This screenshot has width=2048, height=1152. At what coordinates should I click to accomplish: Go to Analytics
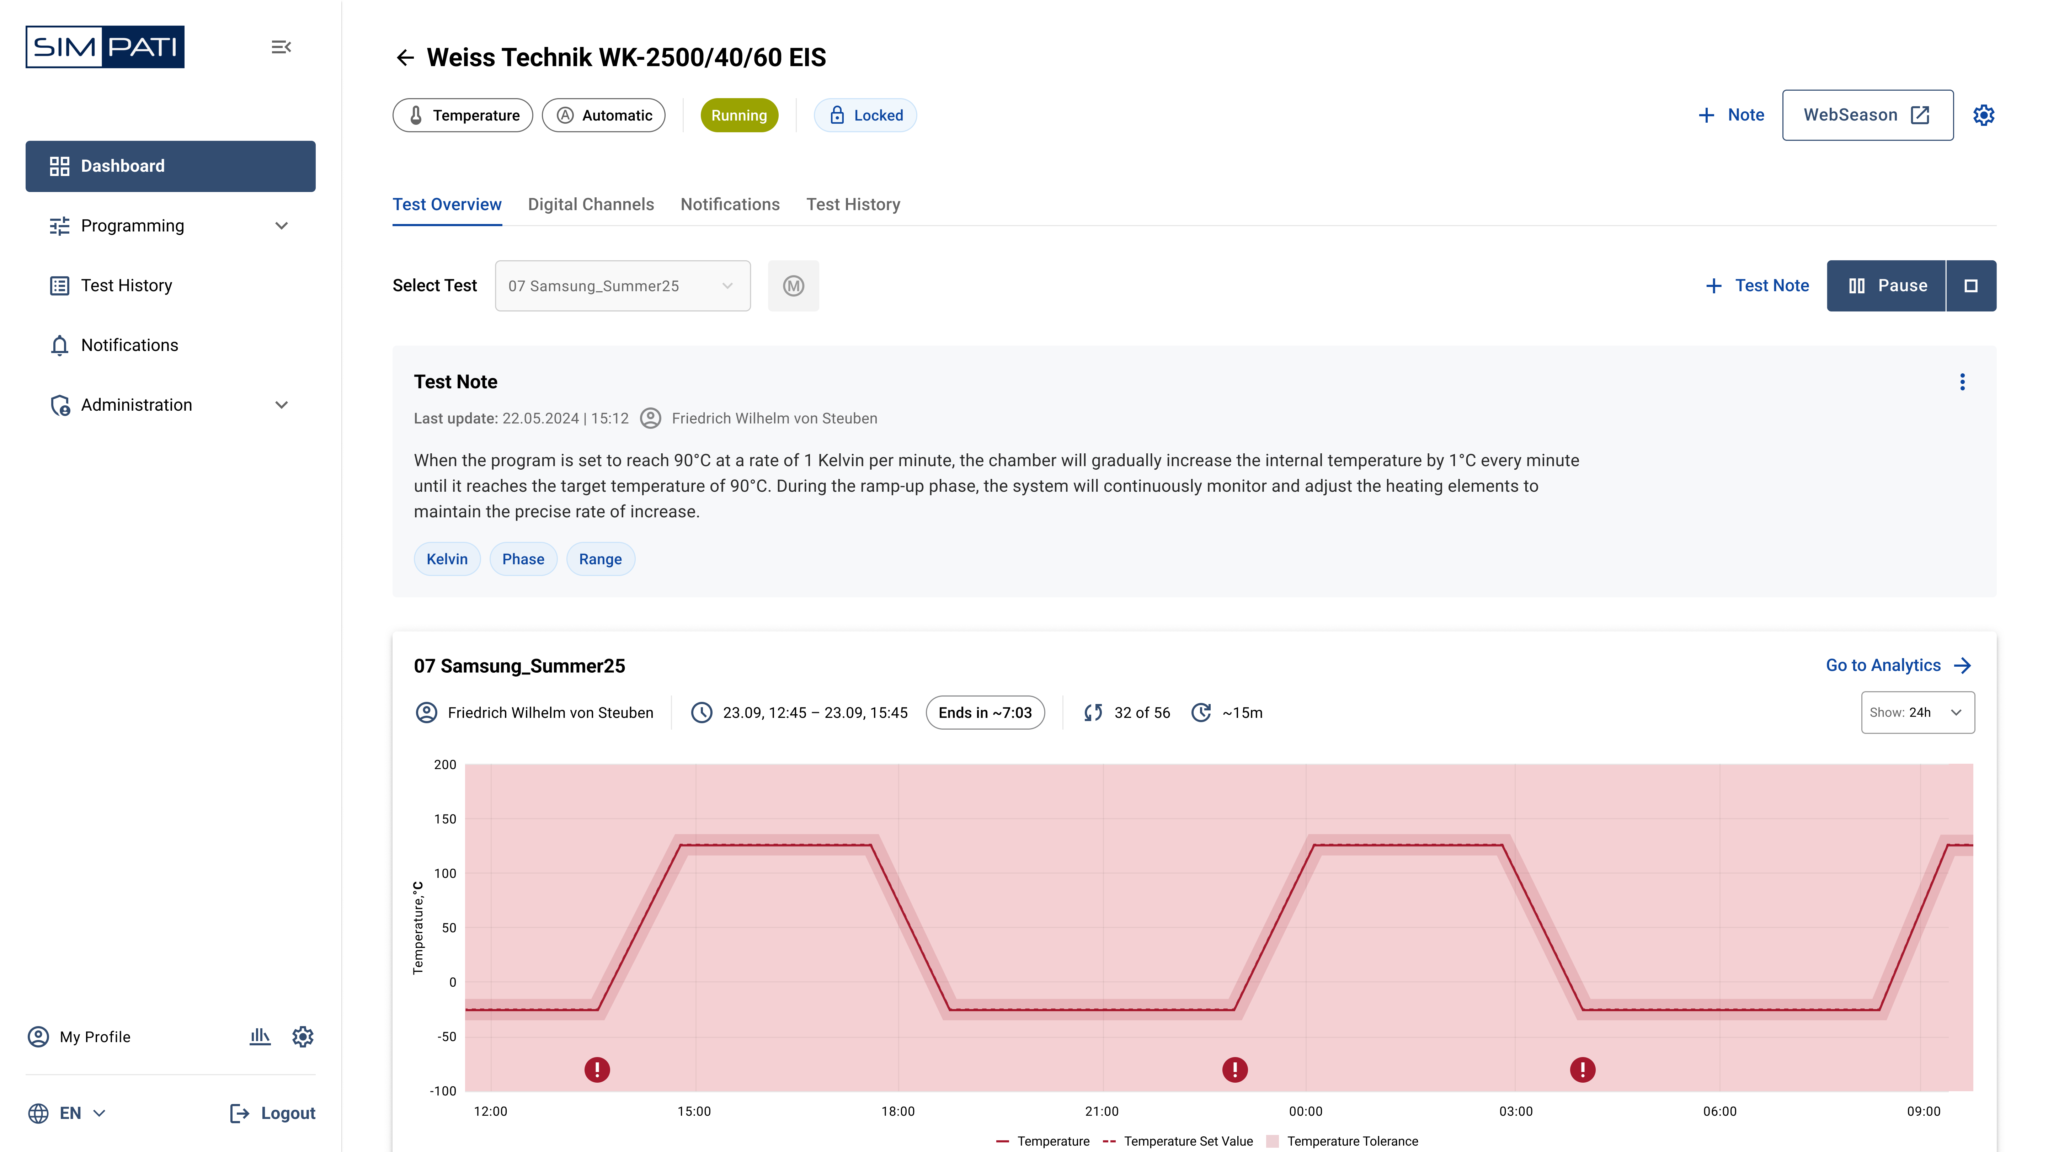tap(1899, 666)
